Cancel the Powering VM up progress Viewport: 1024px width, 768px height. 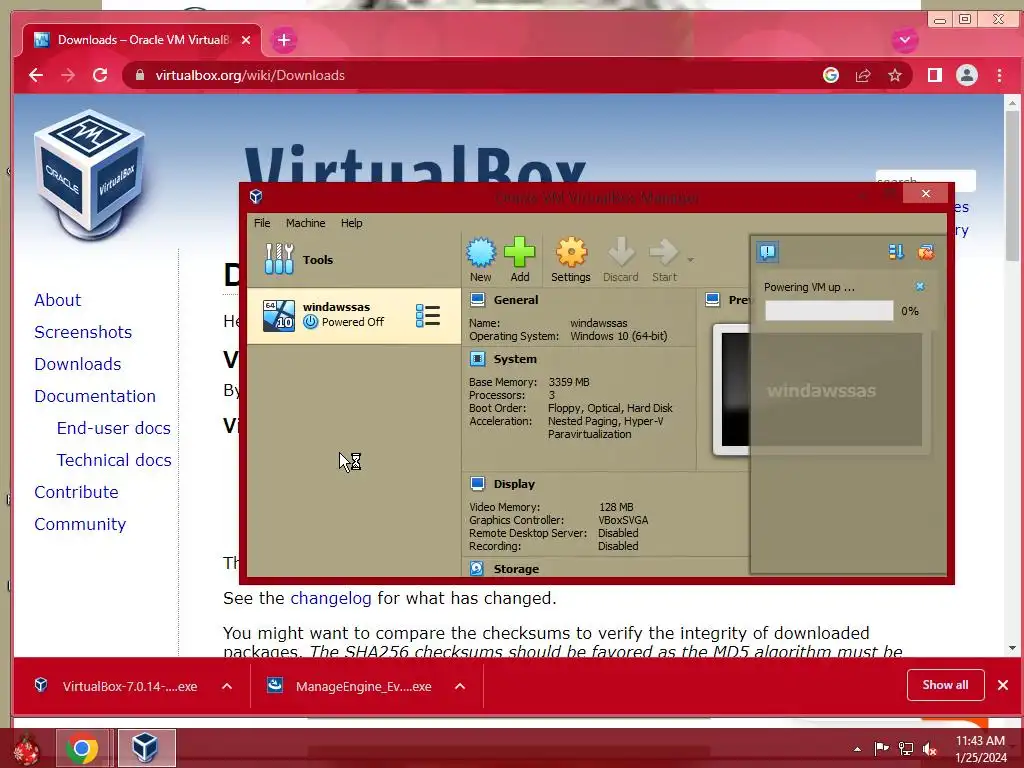[x=920, y=286]
